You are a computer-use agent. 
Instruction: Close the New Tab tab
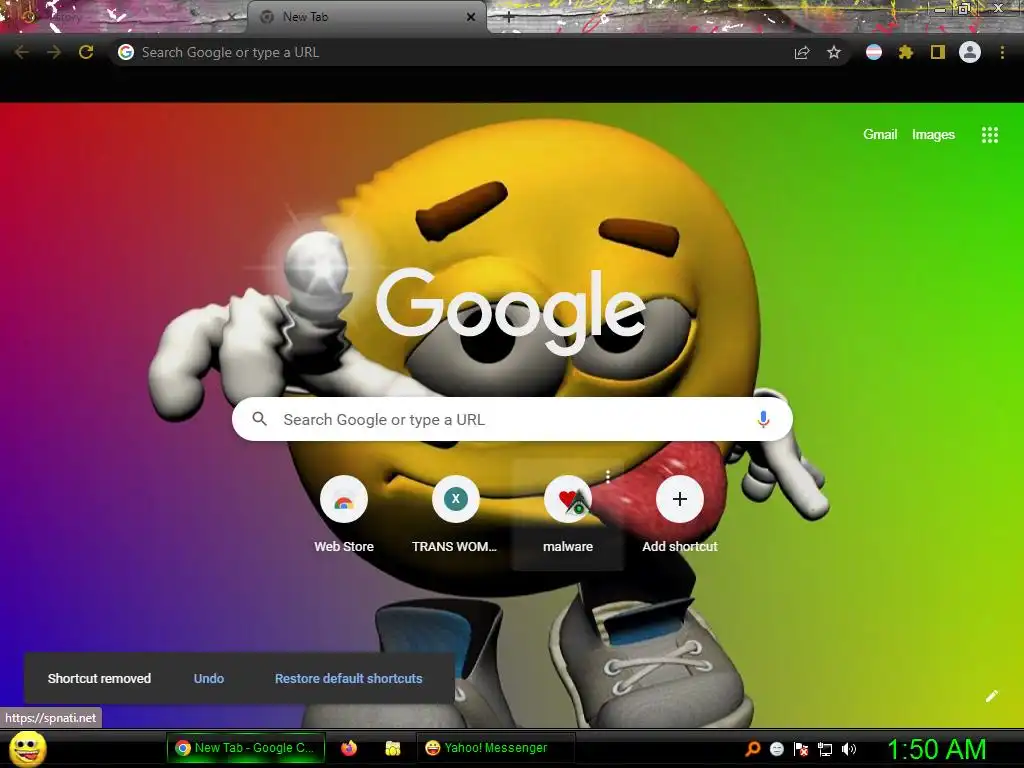[x=471, y=17]
